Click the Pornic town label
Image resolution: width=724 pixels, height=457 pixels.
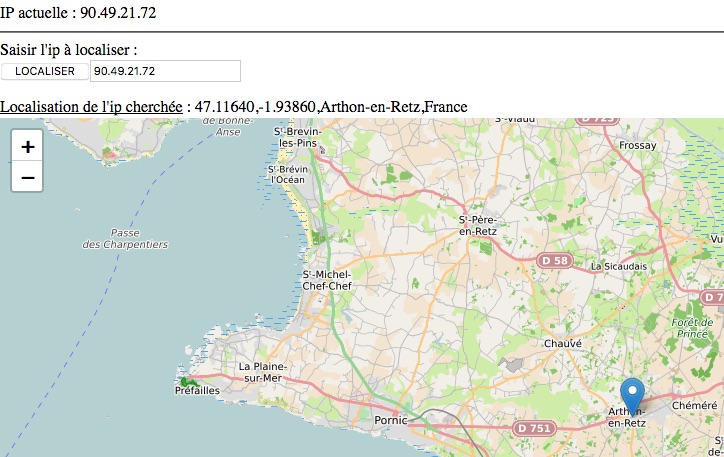[391, 420]
